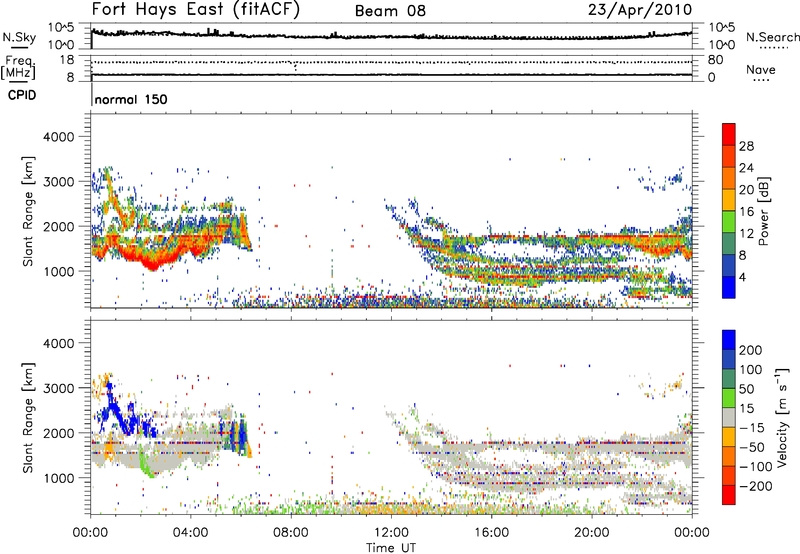Select the sky noise trace line in the top panel

tap(391, 36)
